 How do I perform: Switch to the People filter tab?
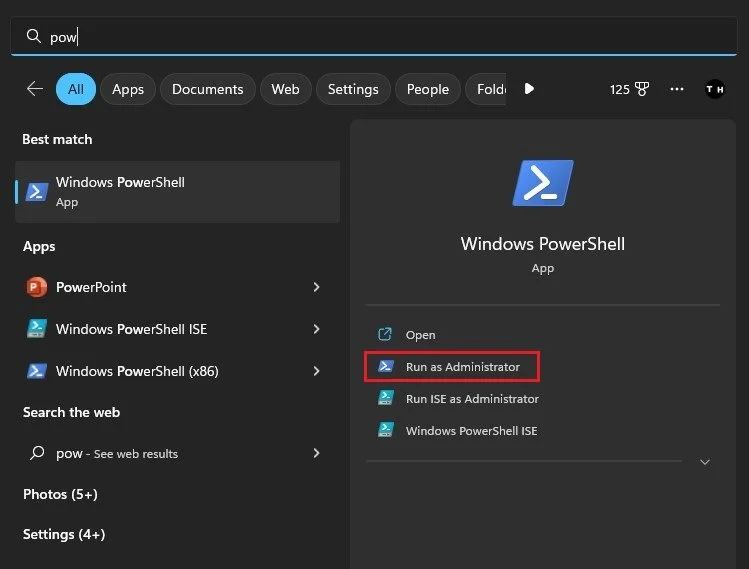click(428, 89)
